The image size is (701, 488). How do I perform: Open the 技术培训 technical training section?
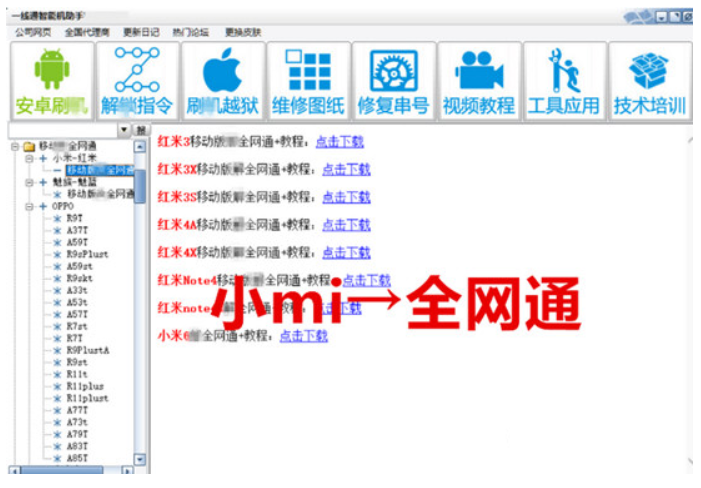[x=650, y=81]
